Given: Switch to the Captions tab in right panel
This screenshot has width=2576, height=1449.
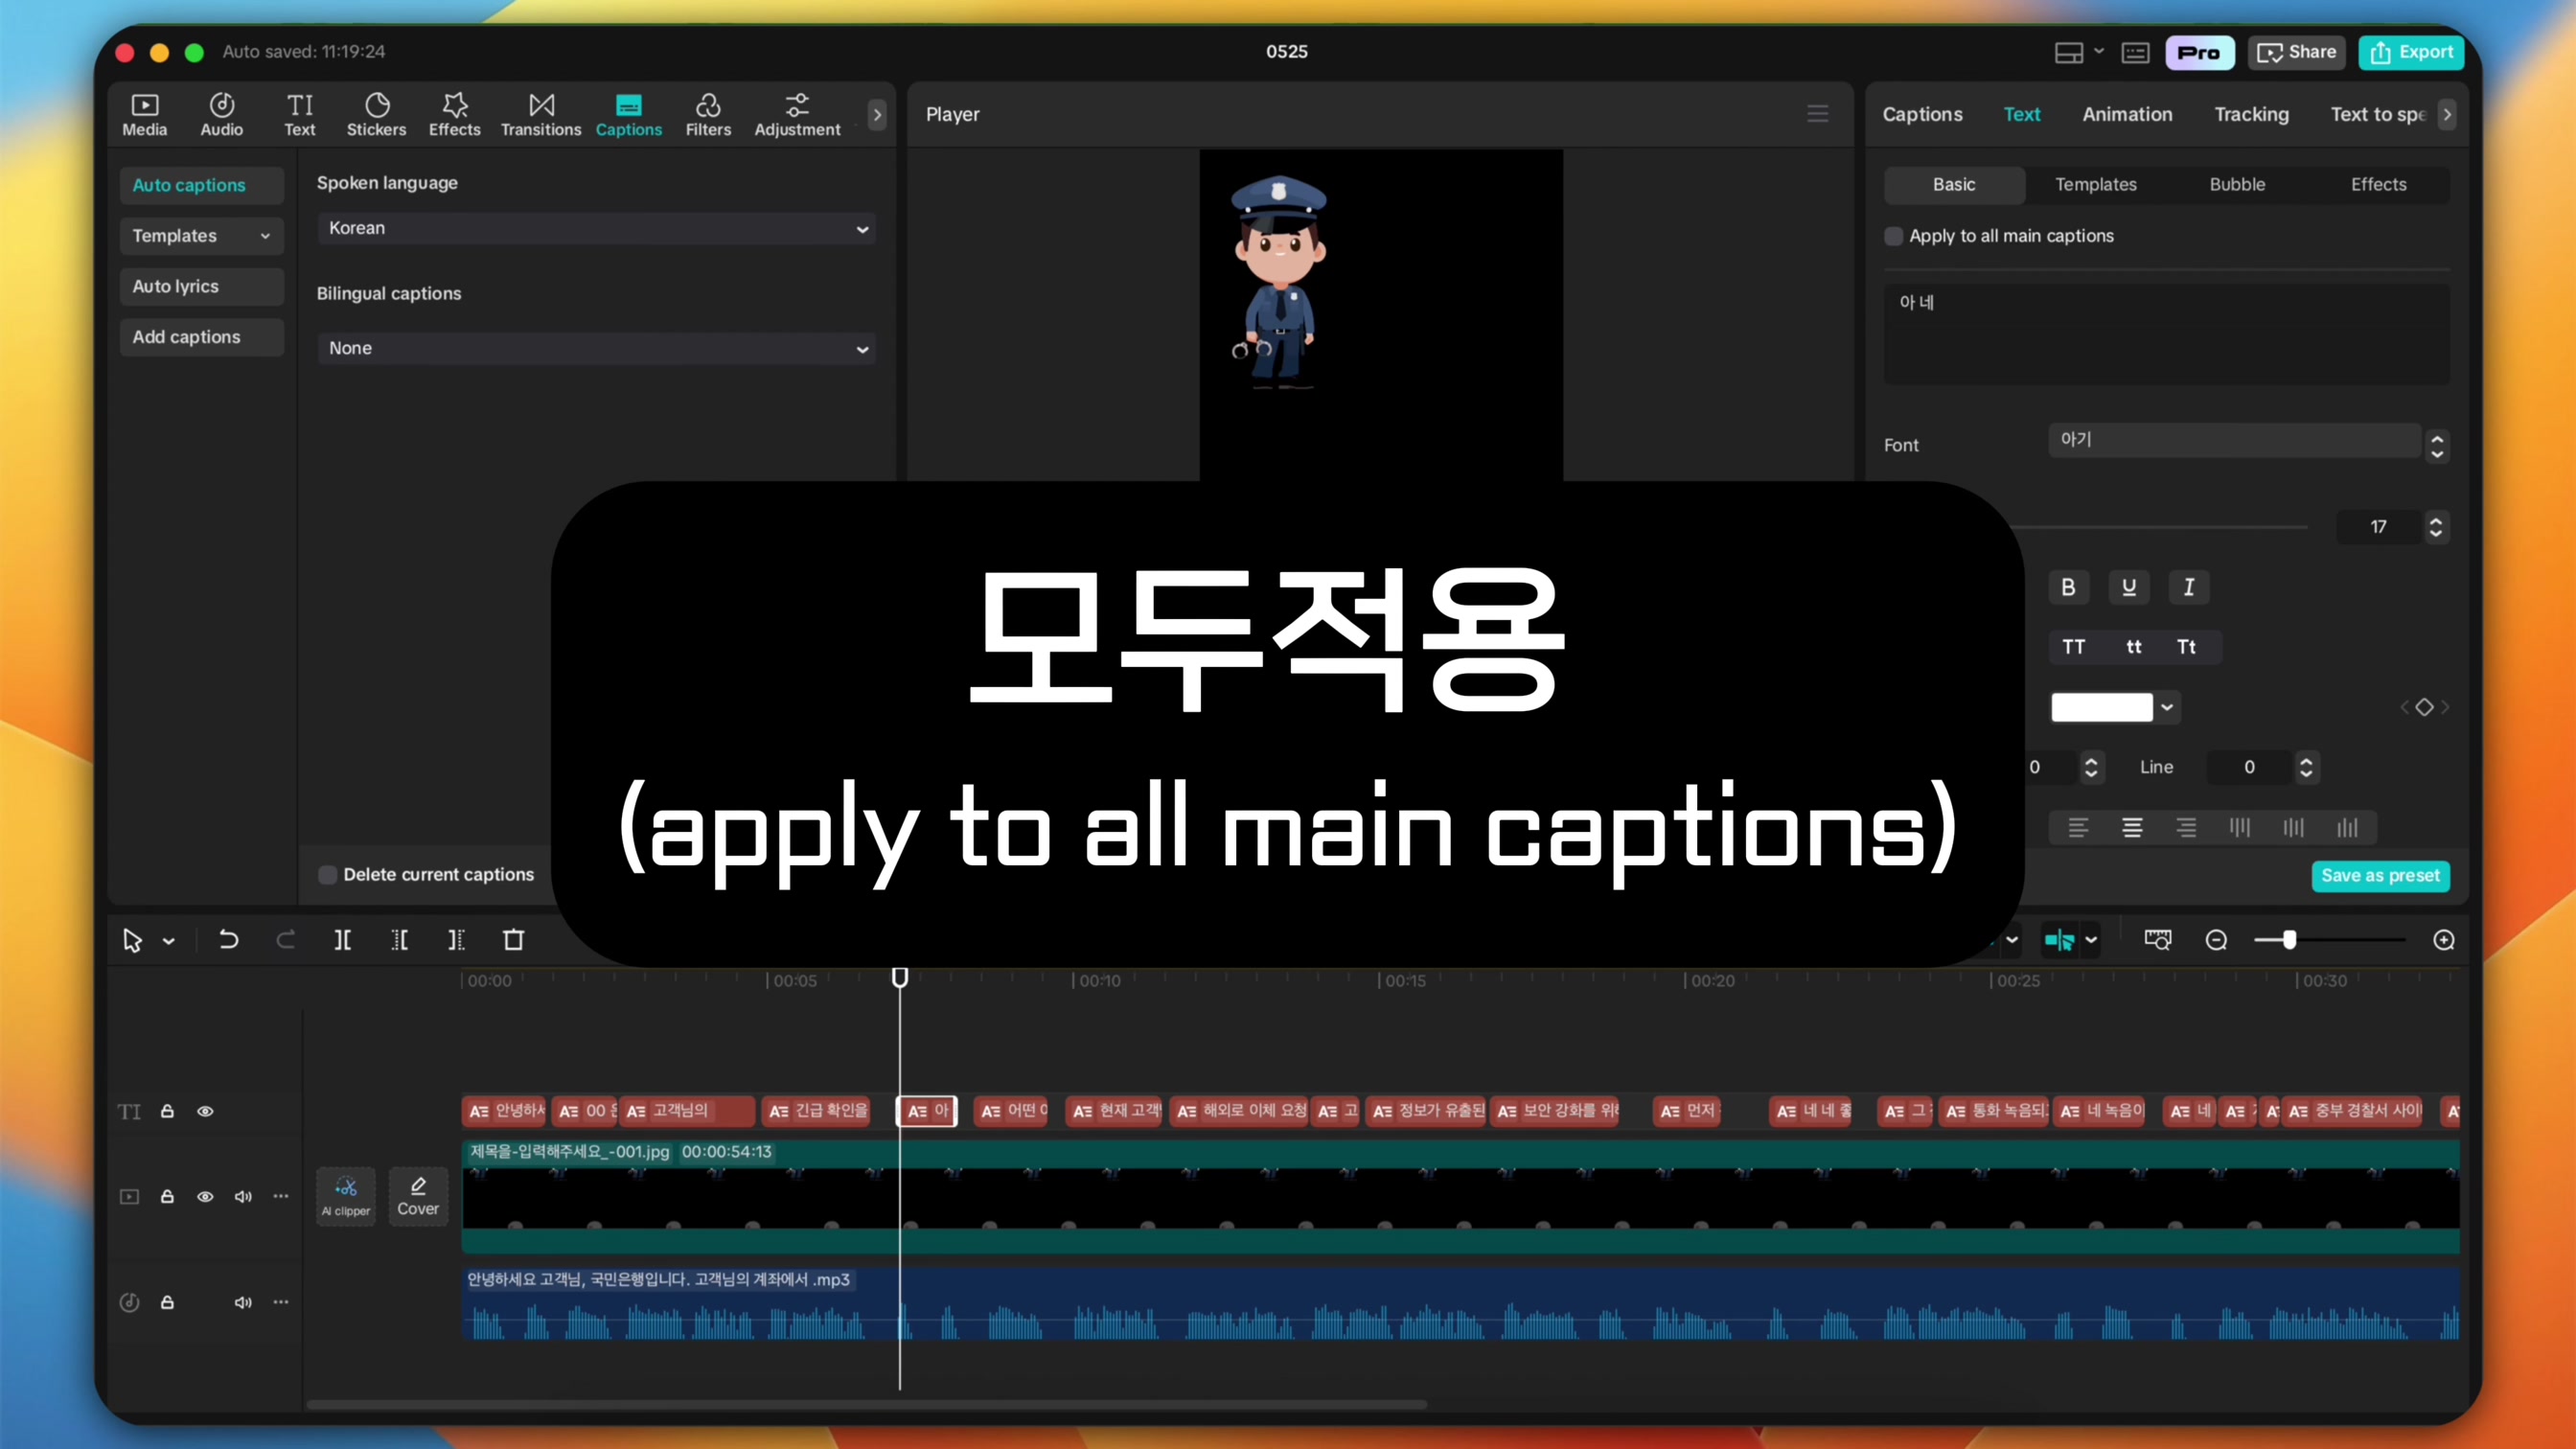Looking at the screenshot, I should coord(1922,114).
